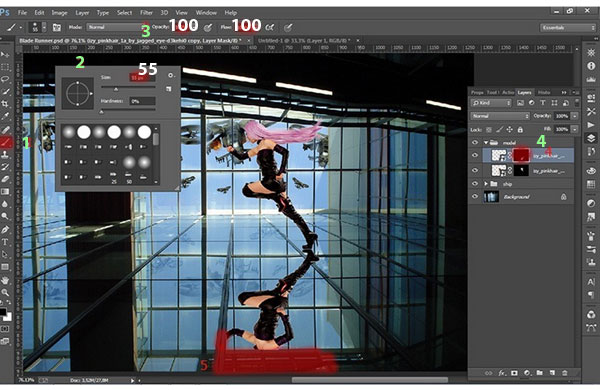Open the brush panel toggle icon in options bar
Screen dimensions: 600x390
(57, 28)
